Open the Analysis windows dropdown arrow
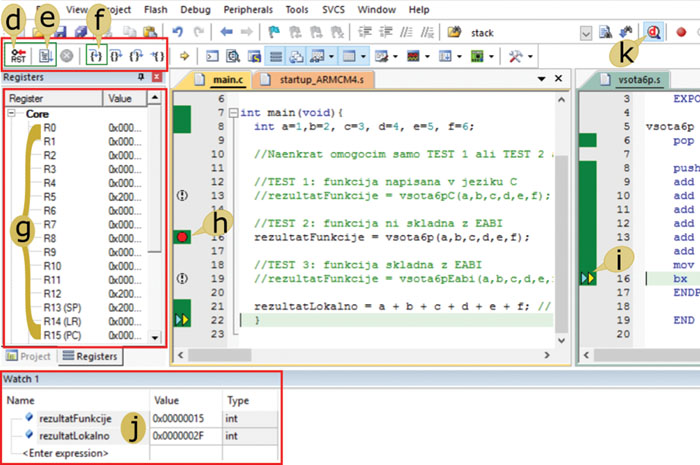 (427, 57)
